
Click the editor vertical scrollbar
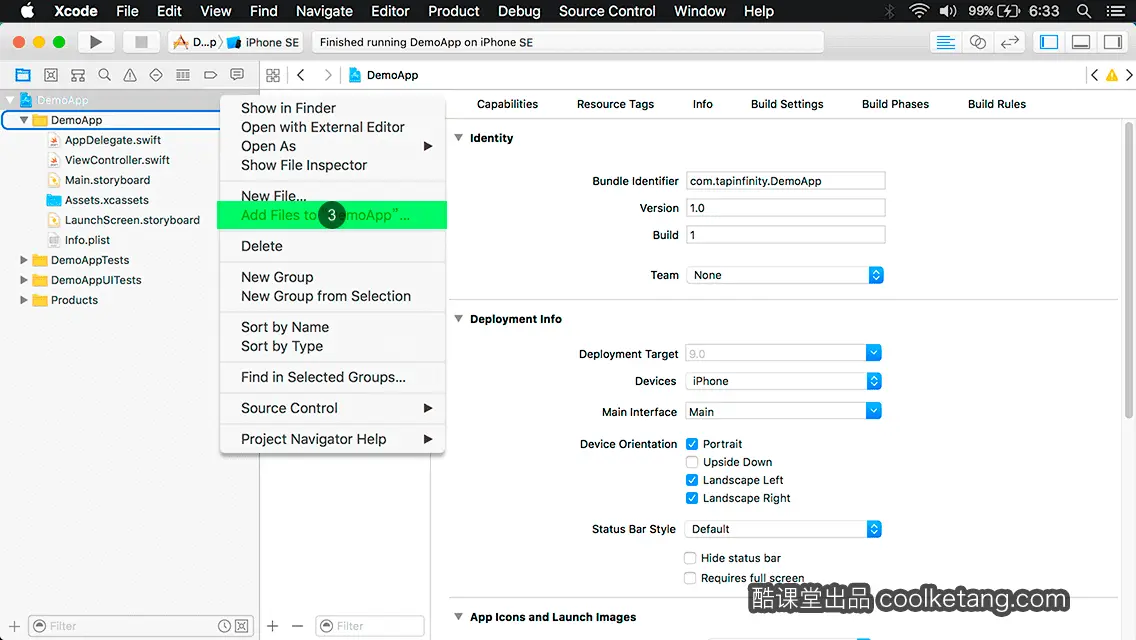pyautogui.click(x=1129, y=268)
